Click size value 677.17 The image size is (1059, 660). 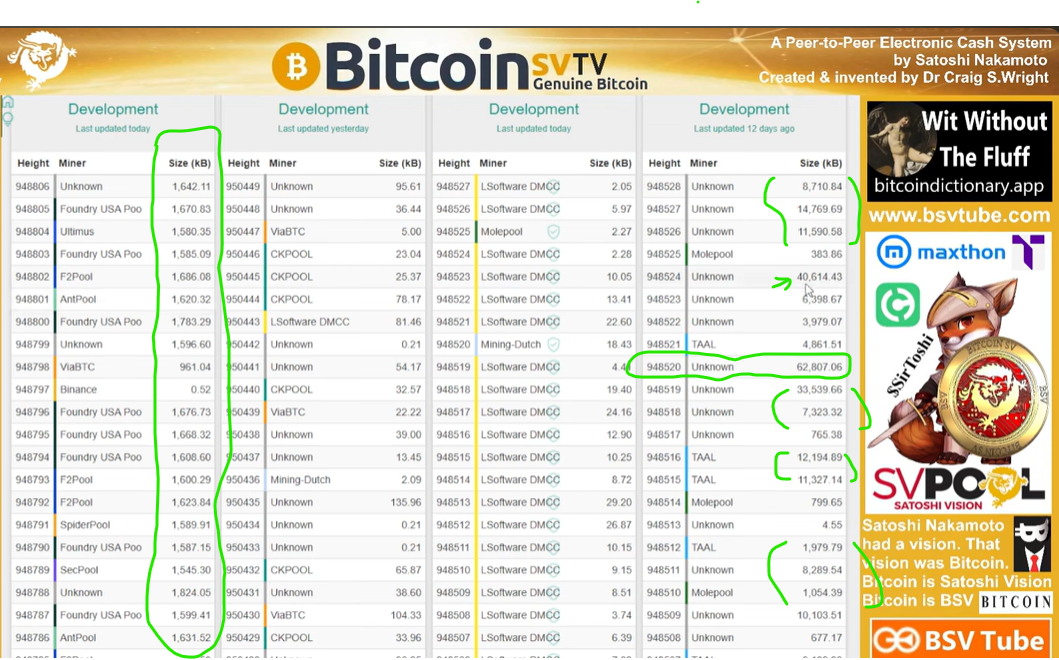[x=827, y=638]
